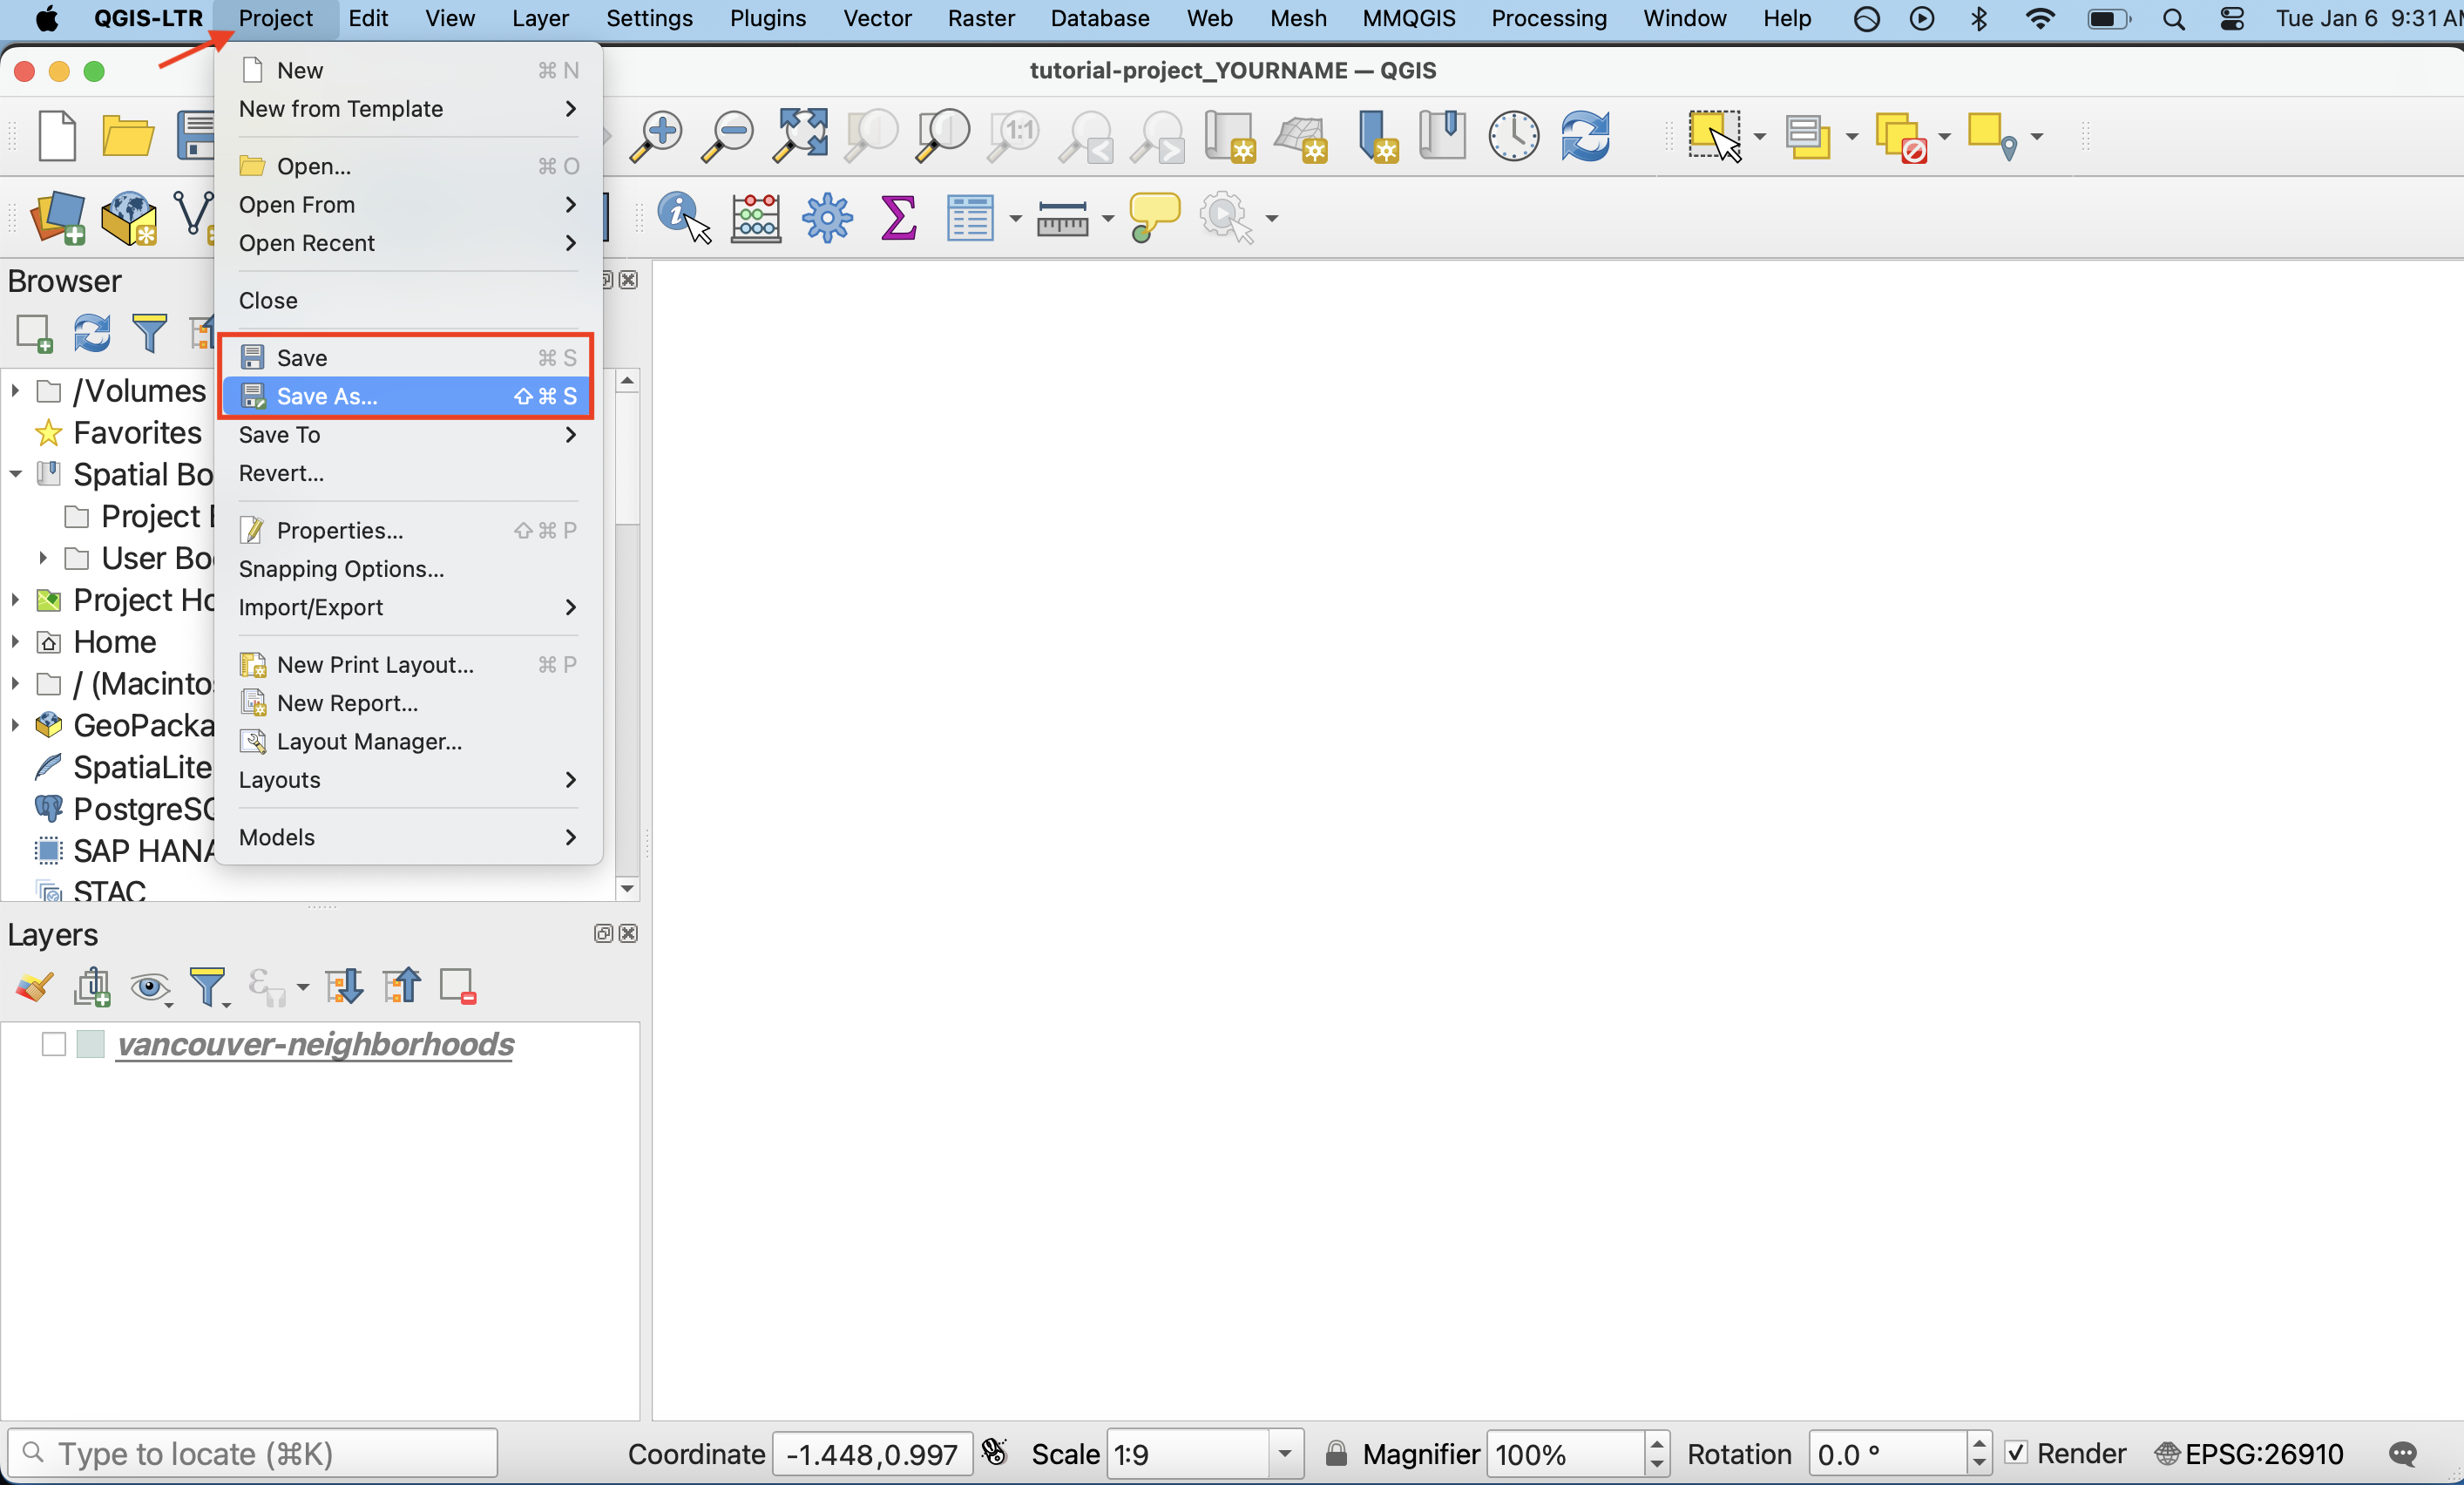The height and width of the screenshot is (1485, 2464).
Task: Select the Zoom In magnifier tool
Action: click(x=656, y=136)
